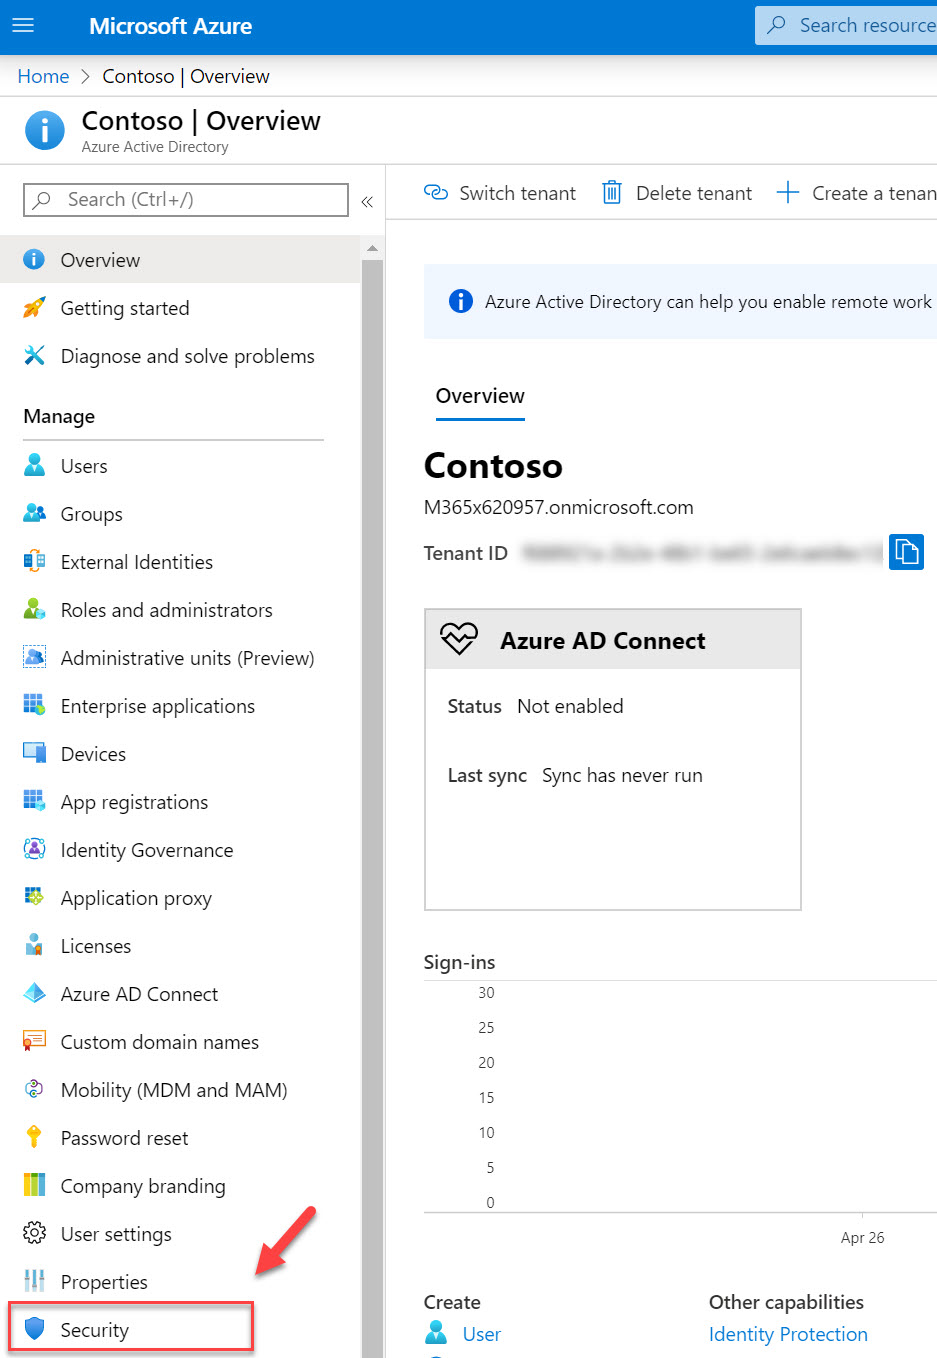This screenshot has height=1358, width=937.
Task: Click the Search (Ctrl+/) field
Action: coord(185,200)
